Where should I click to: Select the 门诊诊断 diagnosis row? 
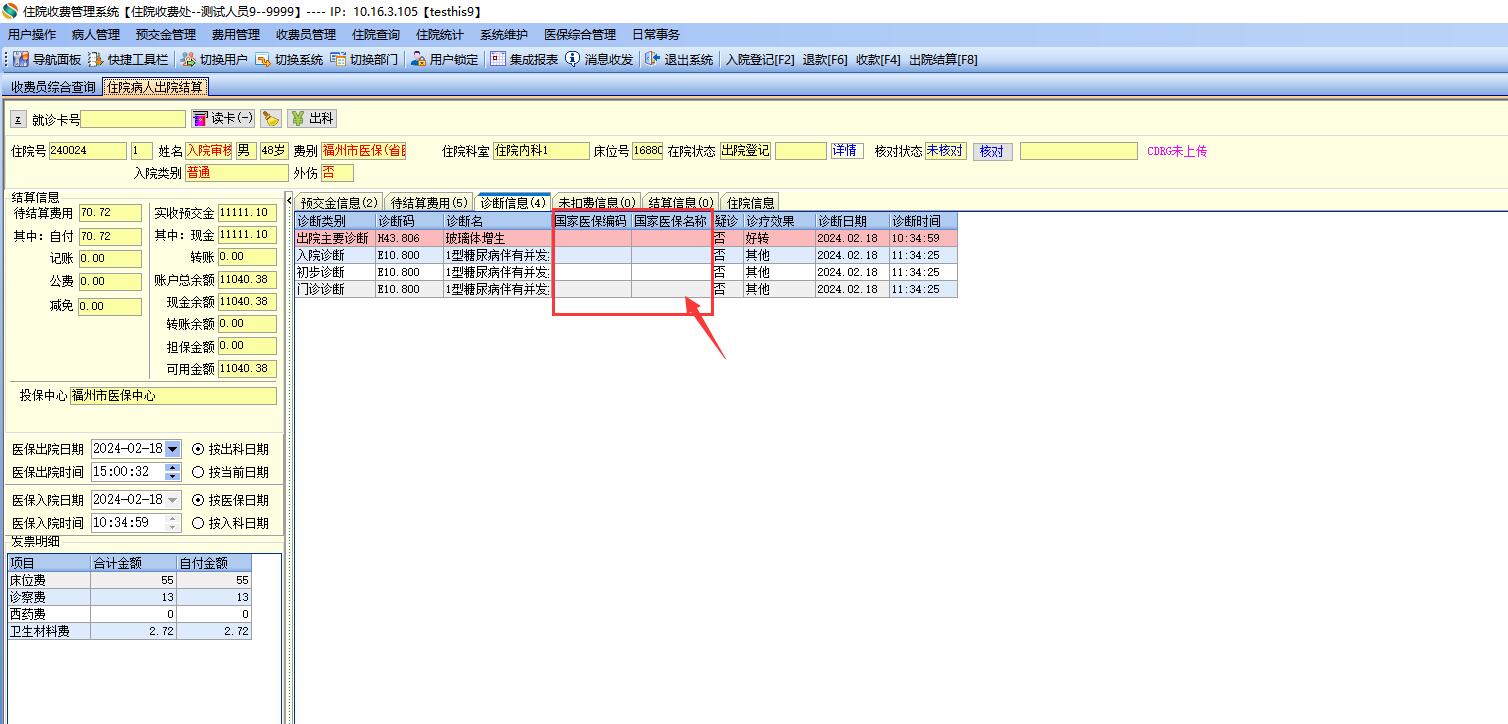coord(626,289)
